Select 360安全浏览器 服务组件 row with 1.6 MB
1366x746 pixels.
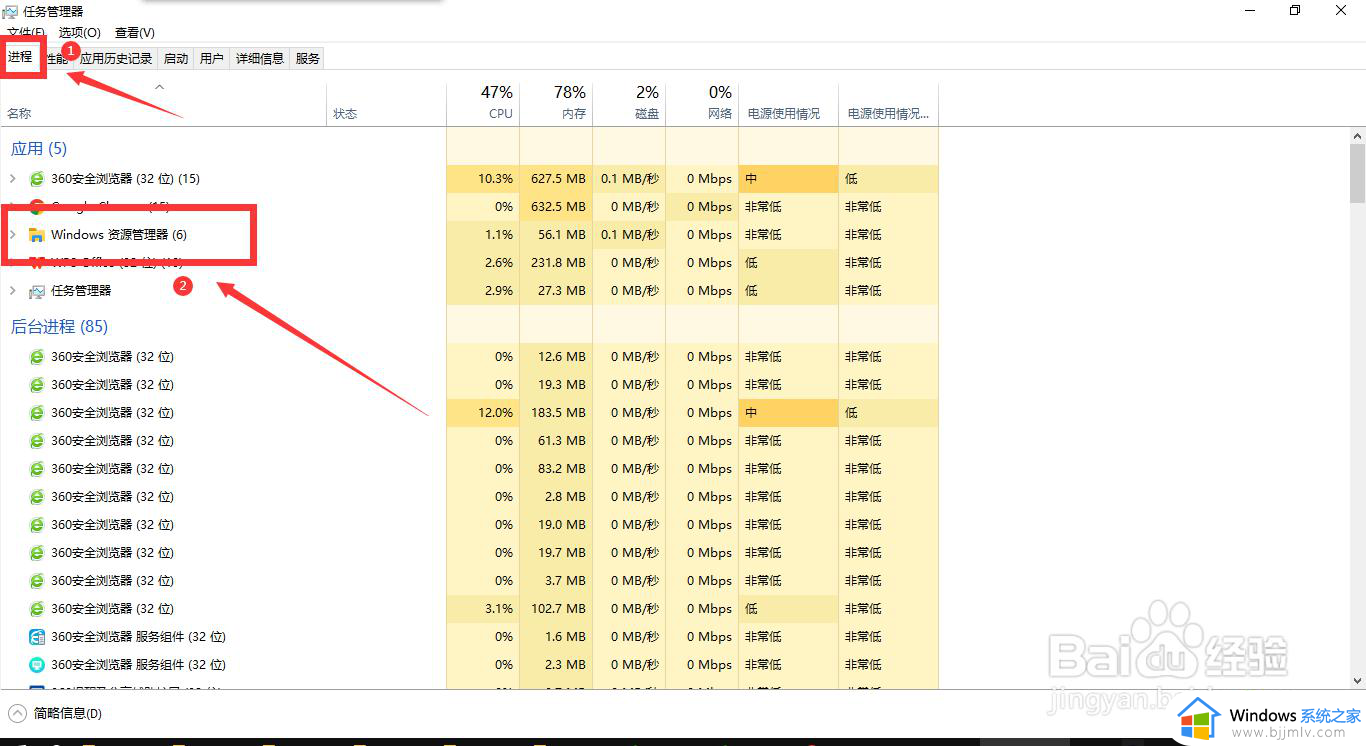tap(470, 637)
